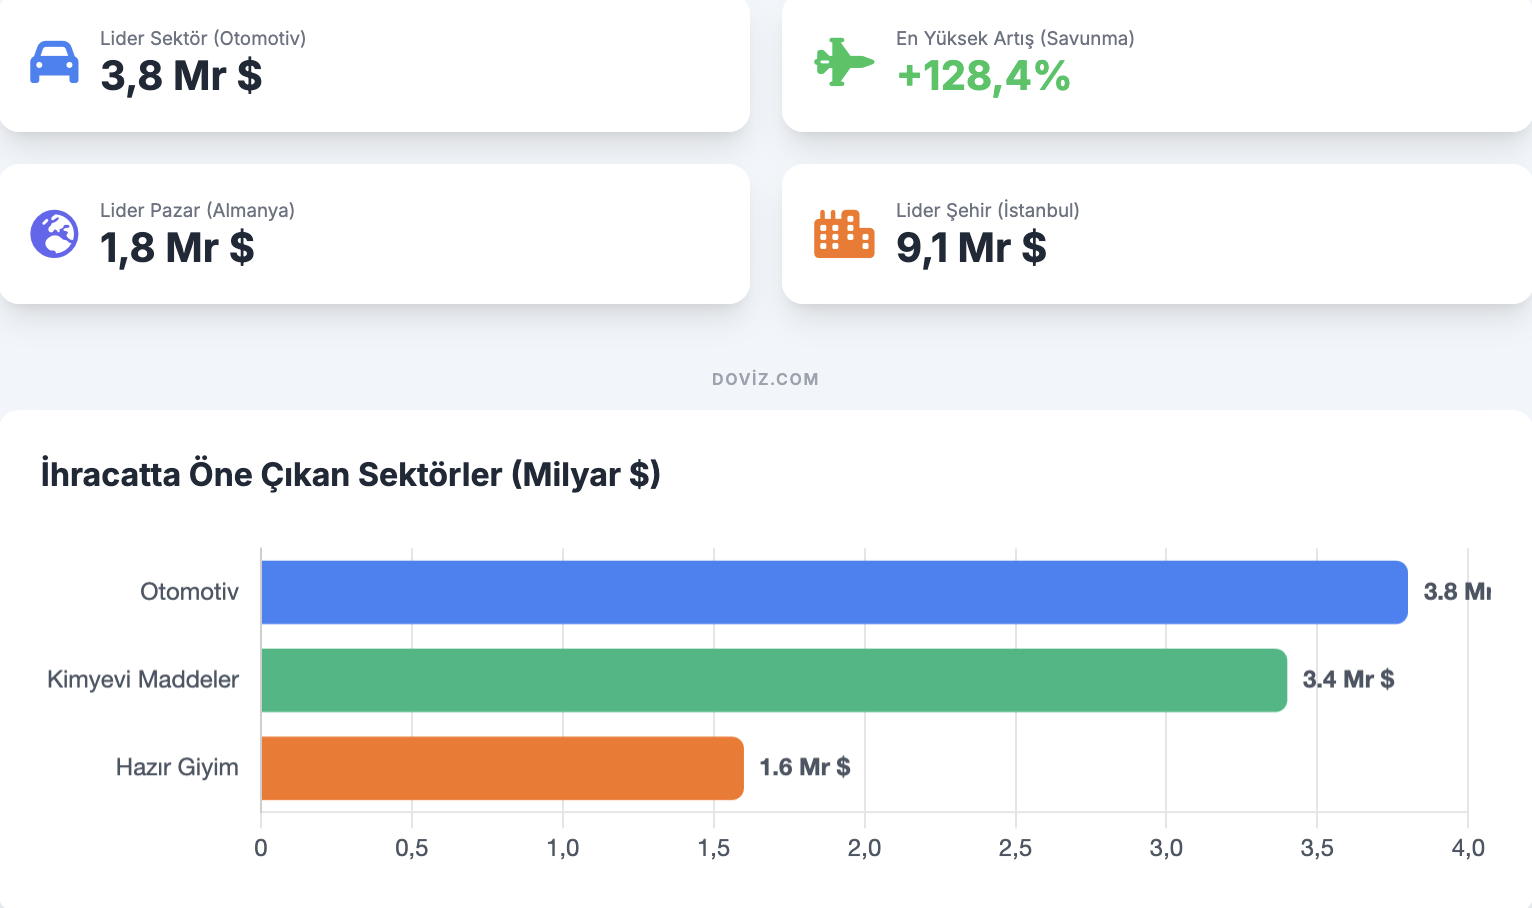Click the chart title İhracatta Öne Çıkan Sektörler
Viewport: 1532px width, 908px height.
350,474
